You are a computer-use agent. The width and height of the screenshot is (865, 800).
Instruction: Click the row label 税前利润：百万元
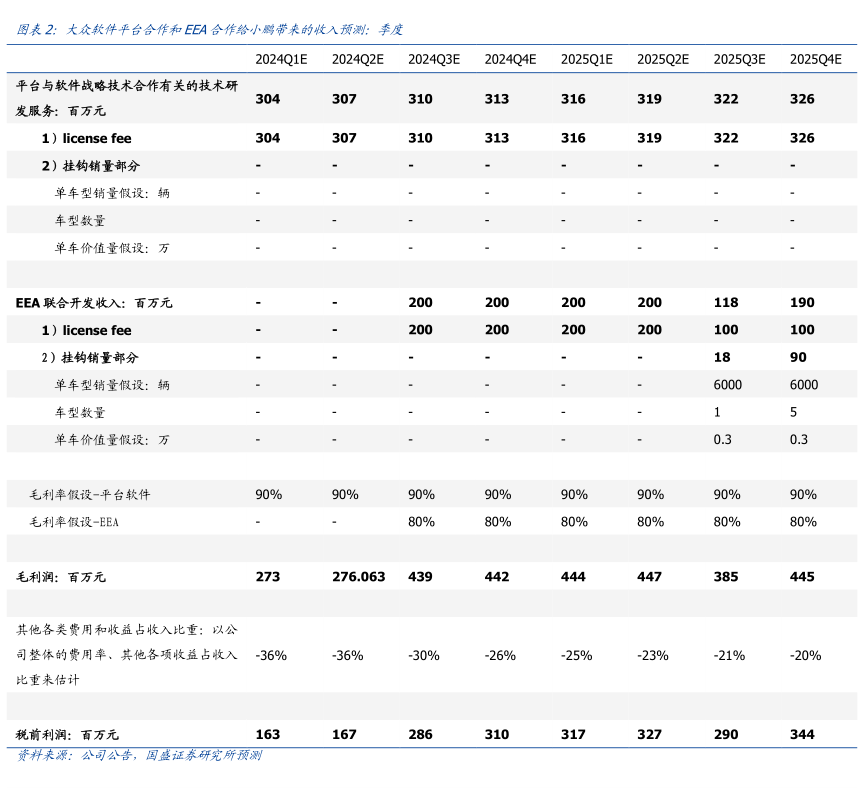click(67, 735)
